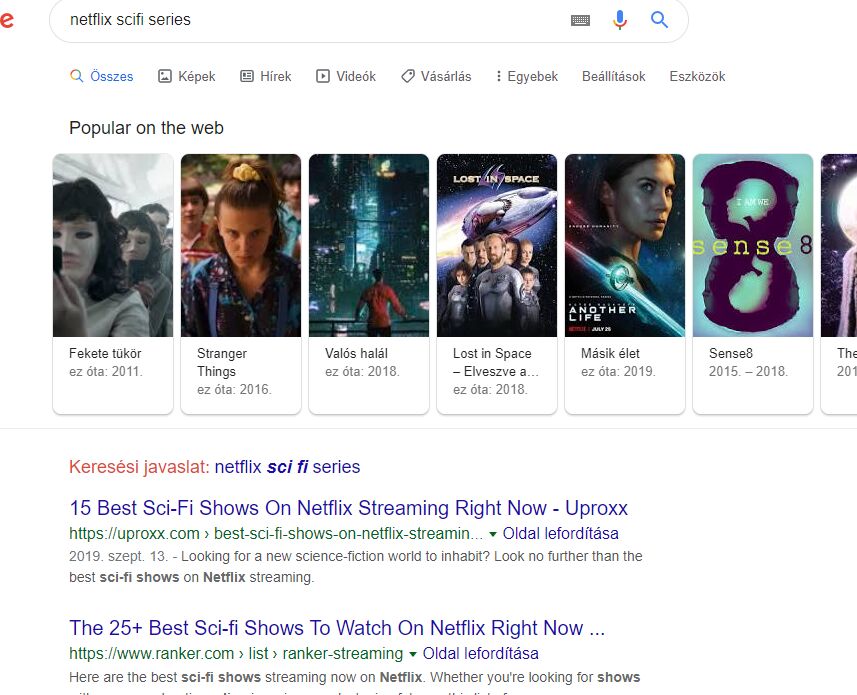
Task: Open the on-screen keyboard icon
Action: [x=580, y=20]
